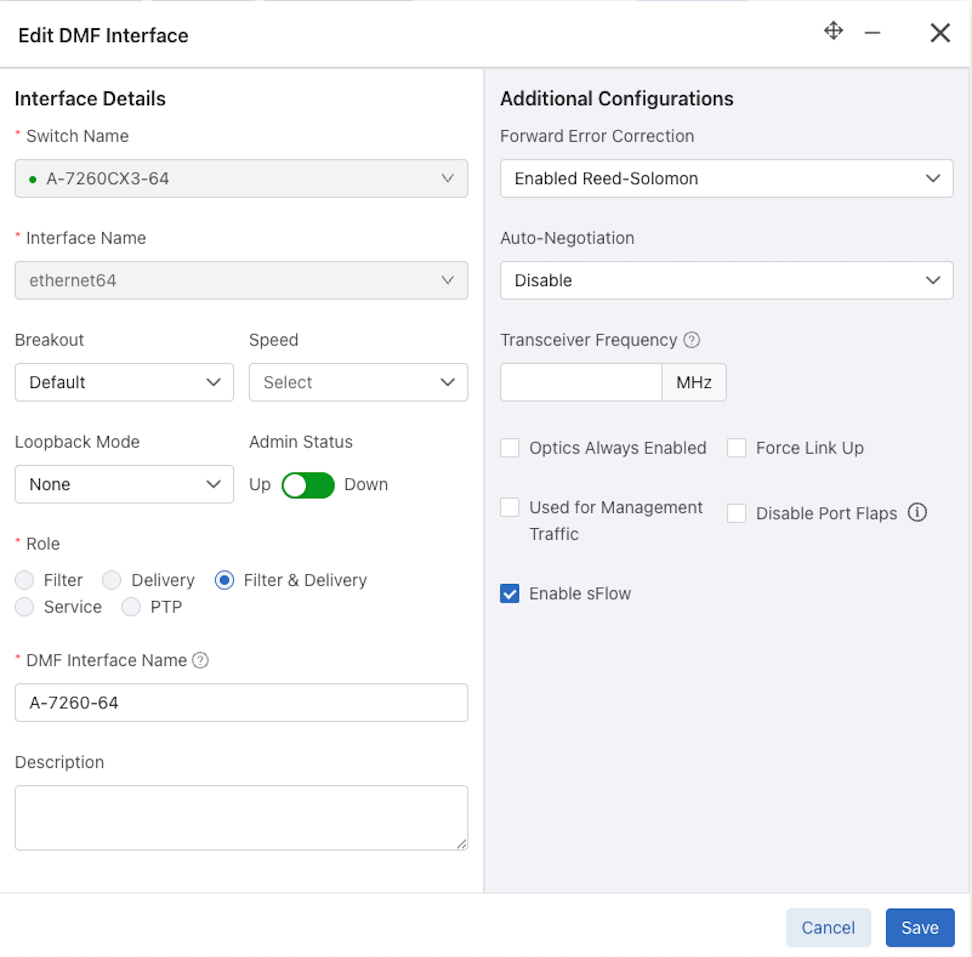Viewport: 972px width, 957px height.
Task: Enable the Optics Always Enabled checkbox
Action: pos(510,448)
